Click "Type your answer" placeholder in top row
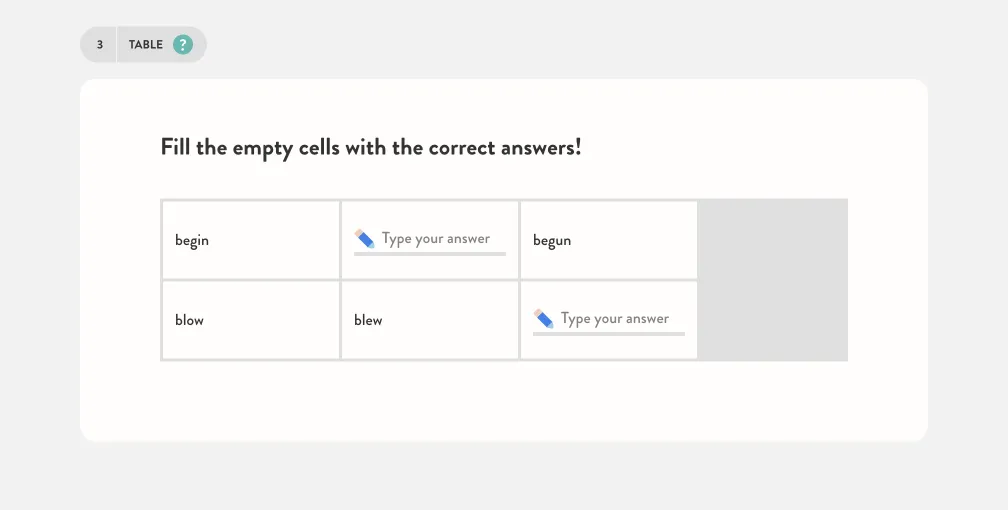This screenshot has width=1008, height=510. pos(436,239)
